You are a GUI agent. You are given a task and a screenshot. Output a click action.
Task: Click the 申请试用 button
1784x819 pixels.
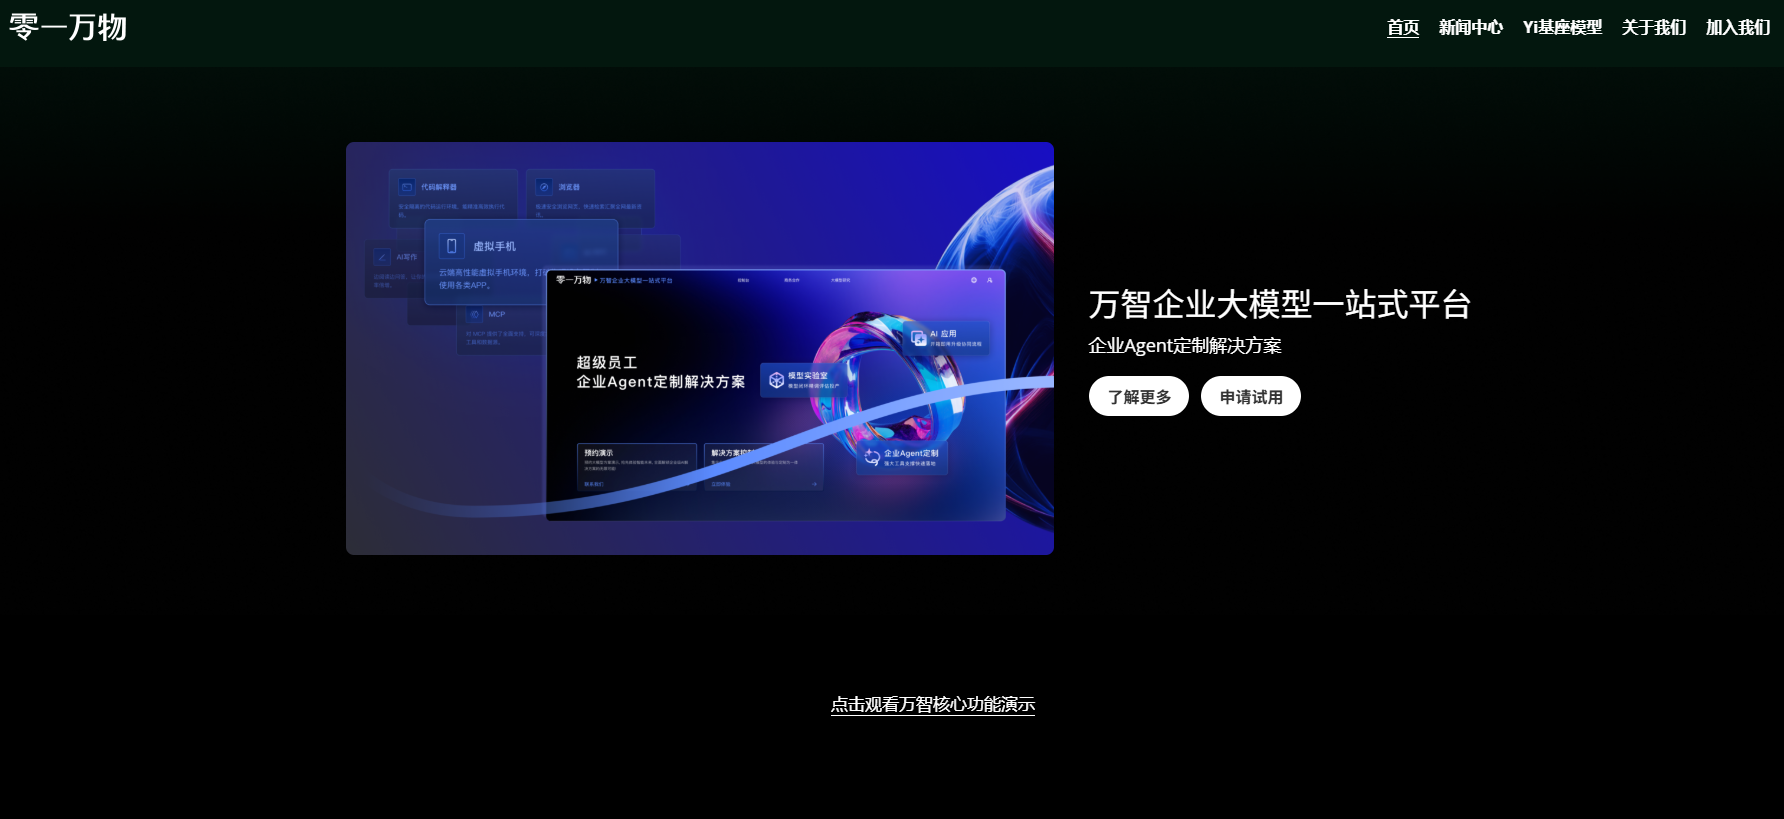pyautogui.click(x=1251, y=396)
